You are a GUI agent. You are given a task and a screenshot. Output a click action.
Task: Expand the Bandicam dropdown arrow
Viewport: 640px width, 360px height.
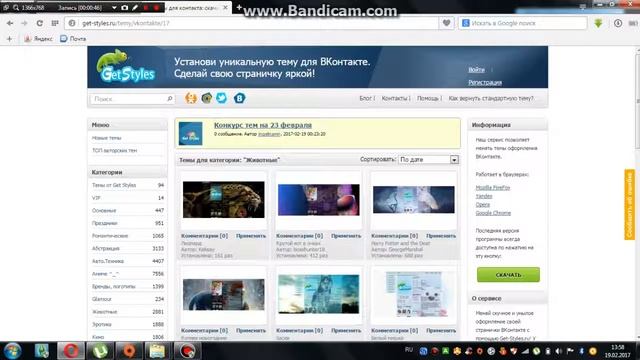[x=114, y=7]
